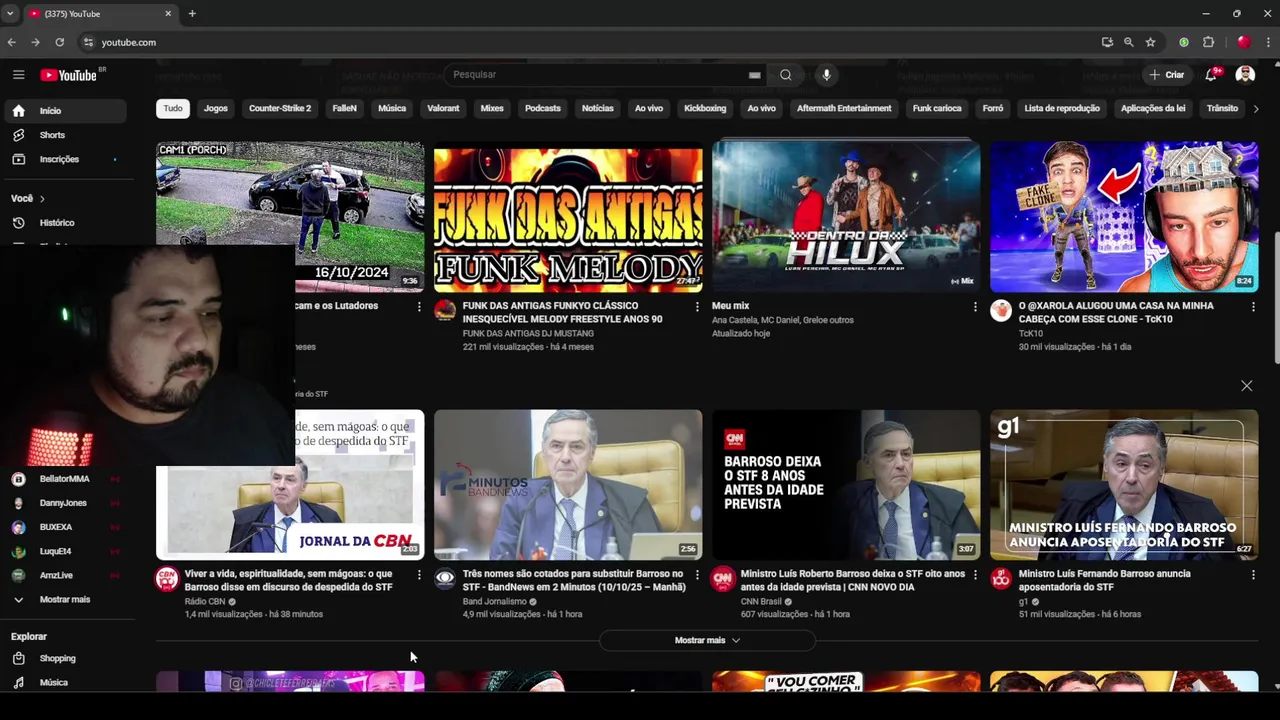Open Shorts in sidebar
1280x720 pixels.
(65, 135)
